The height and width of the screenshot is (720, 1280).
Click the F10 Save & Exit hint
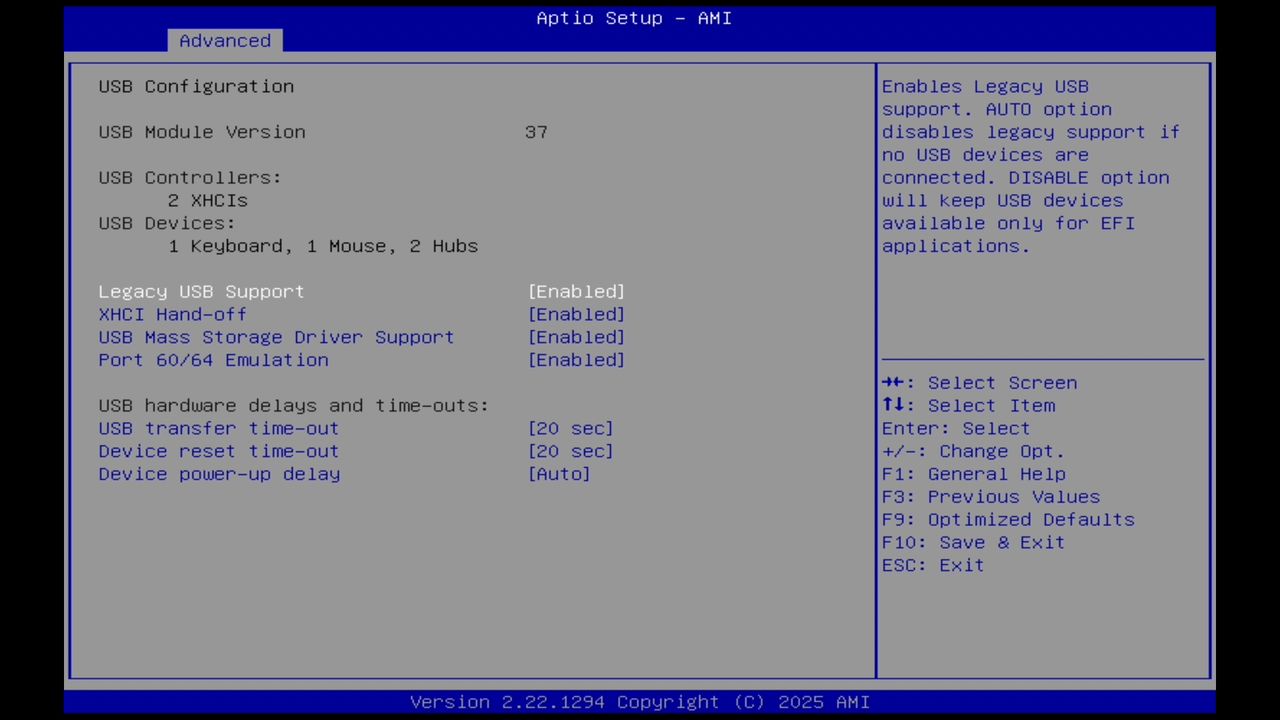click(972, 542)
